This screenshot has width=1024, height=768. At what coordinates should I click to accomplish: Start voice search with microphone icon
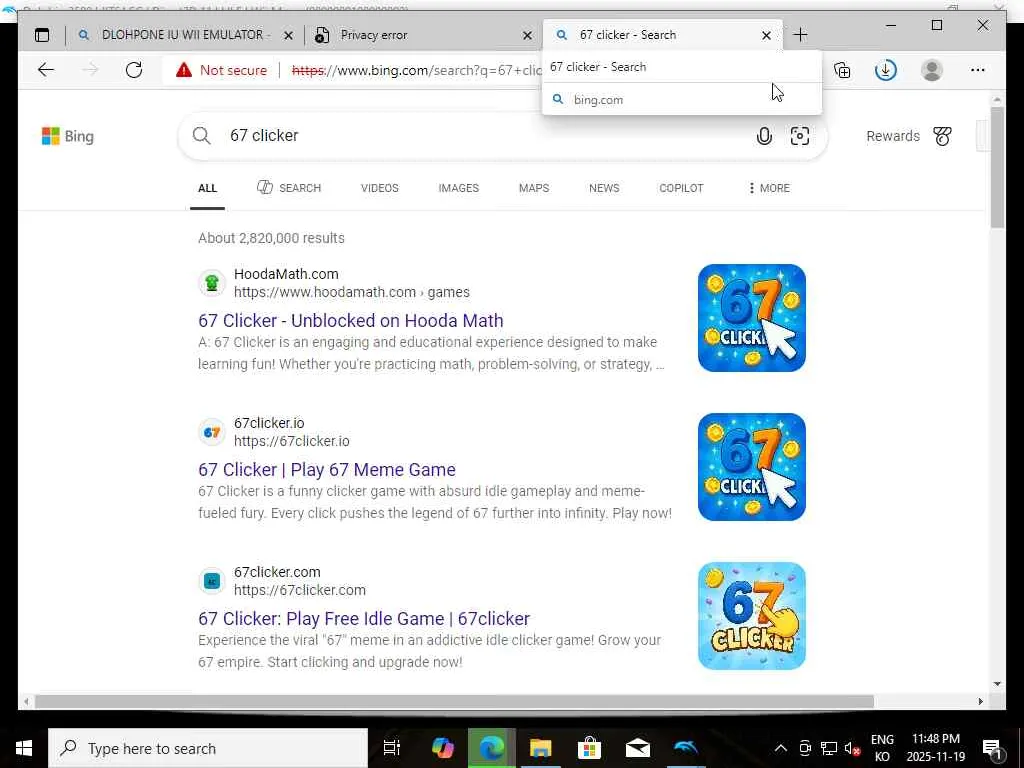point(764,136)
